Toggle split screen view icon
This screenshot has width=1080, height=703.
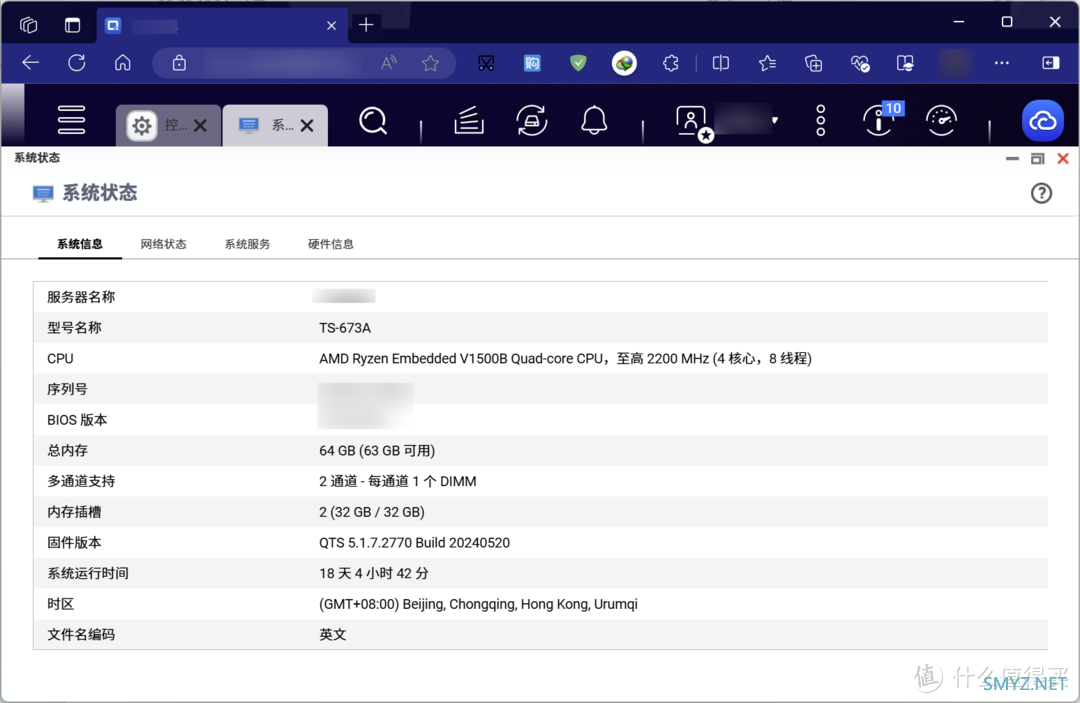click(x=721, y=63)
